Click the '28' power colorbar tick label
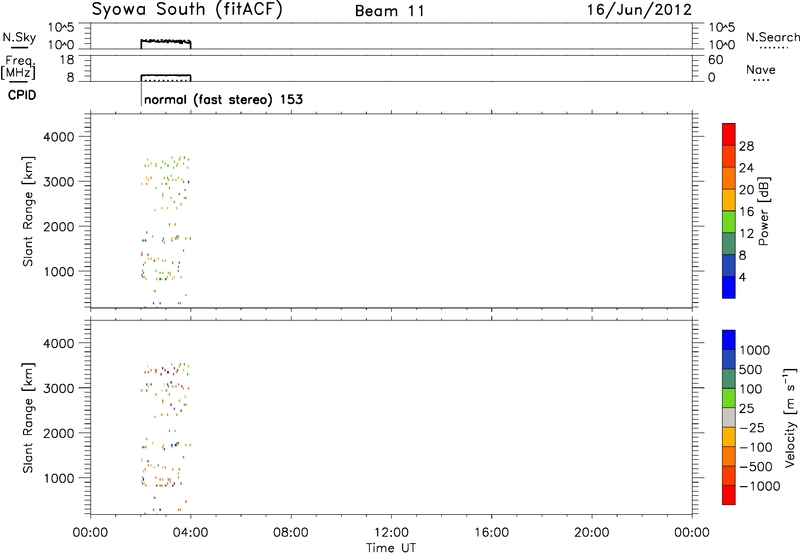Image resolution: width=800 pixels, height=554 pixels. coord(746,146)
